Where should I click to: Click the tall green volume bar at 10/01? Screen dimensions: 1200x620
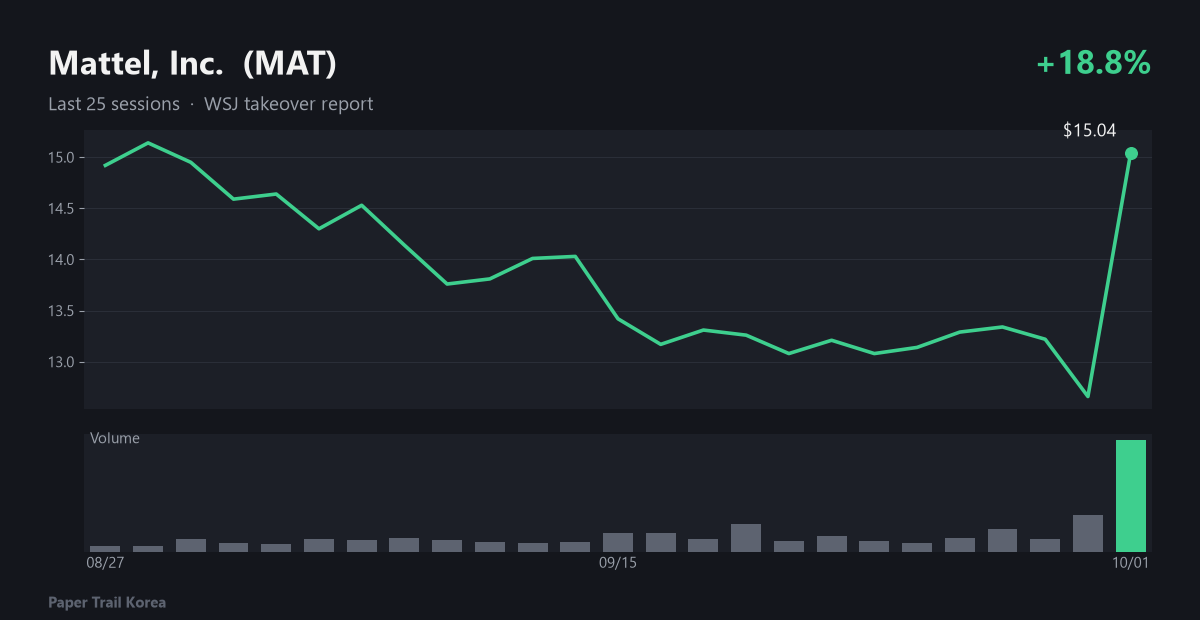coord(1131,496)
